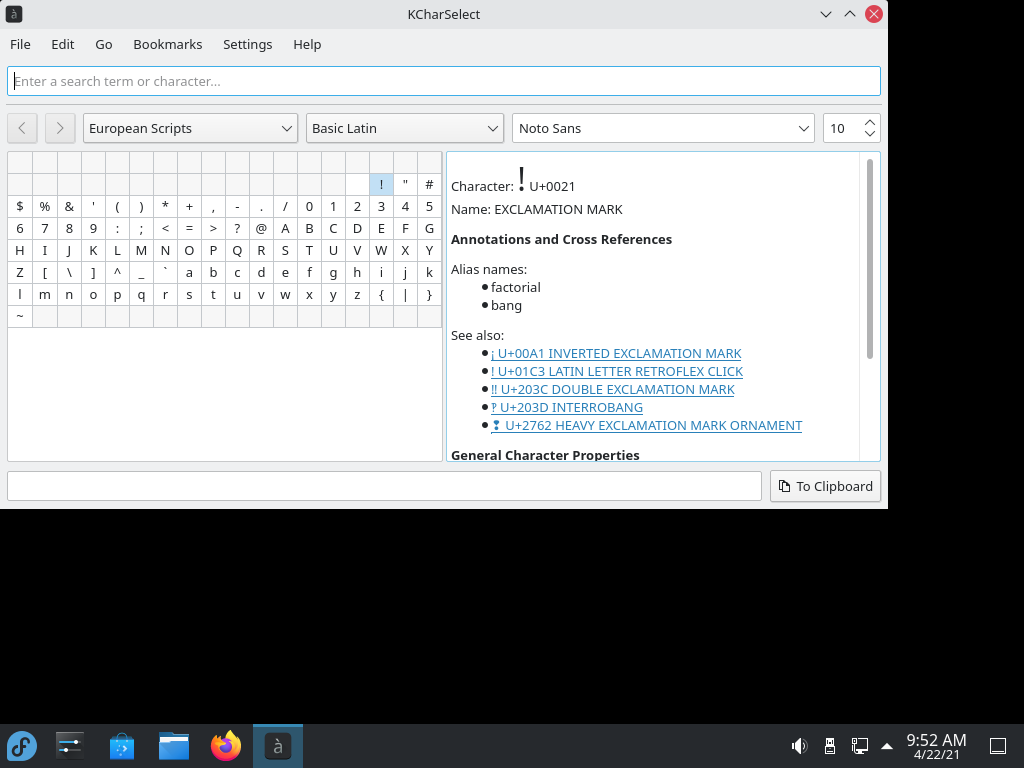Image resolution: width=1024 pixels, height=768 pixels.
Task: Open the Fedora application launcher
Action: tap(22, 746)
